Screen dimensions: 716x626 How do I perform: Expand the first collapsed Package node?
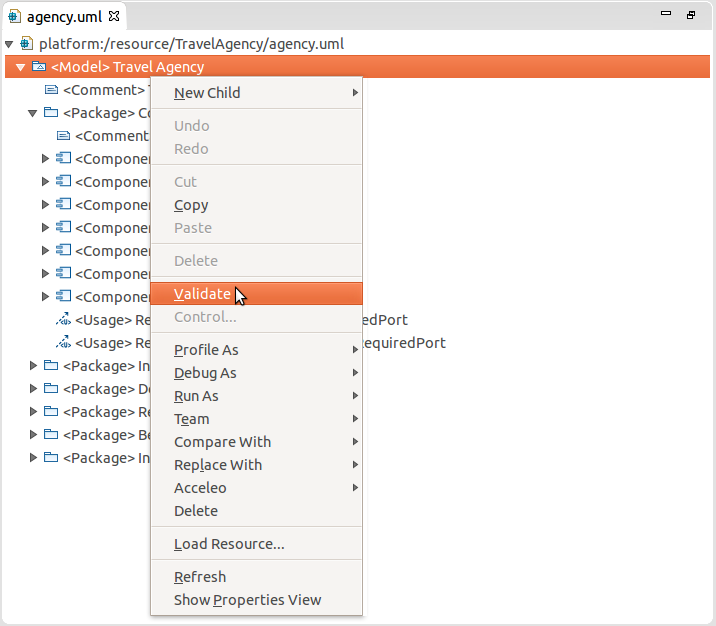pos(33,365)
